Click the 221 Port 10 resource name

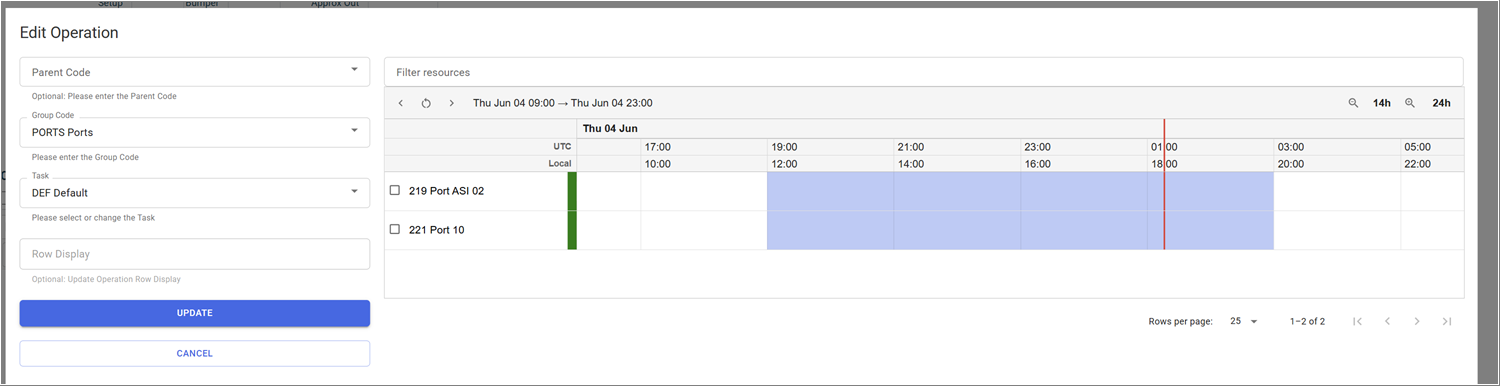point(436,230)
